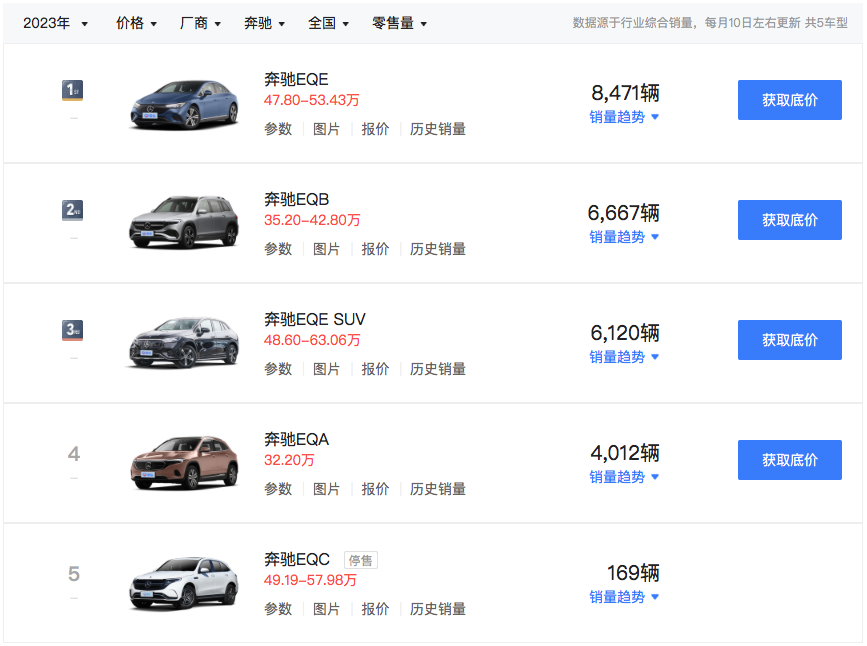Click the 3rd place rank badge icon
This screenshot has height=646, width=867.
tap(72, 331)
